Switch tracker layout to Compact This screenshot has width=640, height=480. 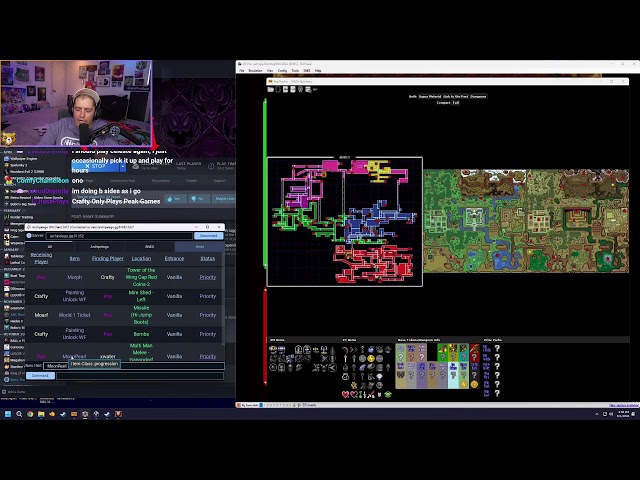click(x=443, y=103)
